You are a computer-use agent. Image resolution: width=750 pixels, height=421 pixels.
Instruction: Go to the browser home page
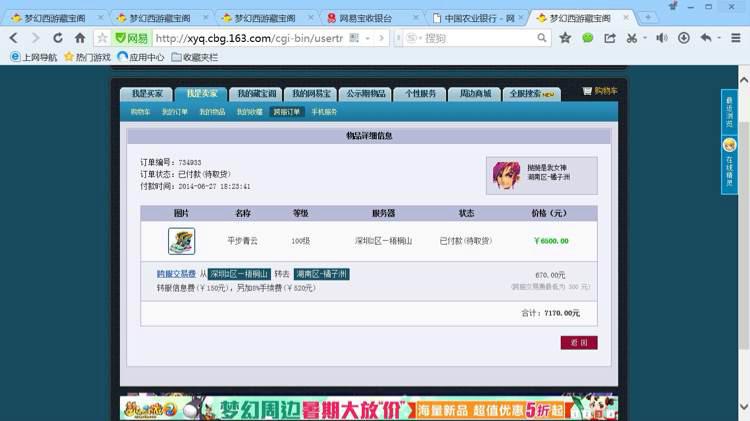[x=79, y=38]
